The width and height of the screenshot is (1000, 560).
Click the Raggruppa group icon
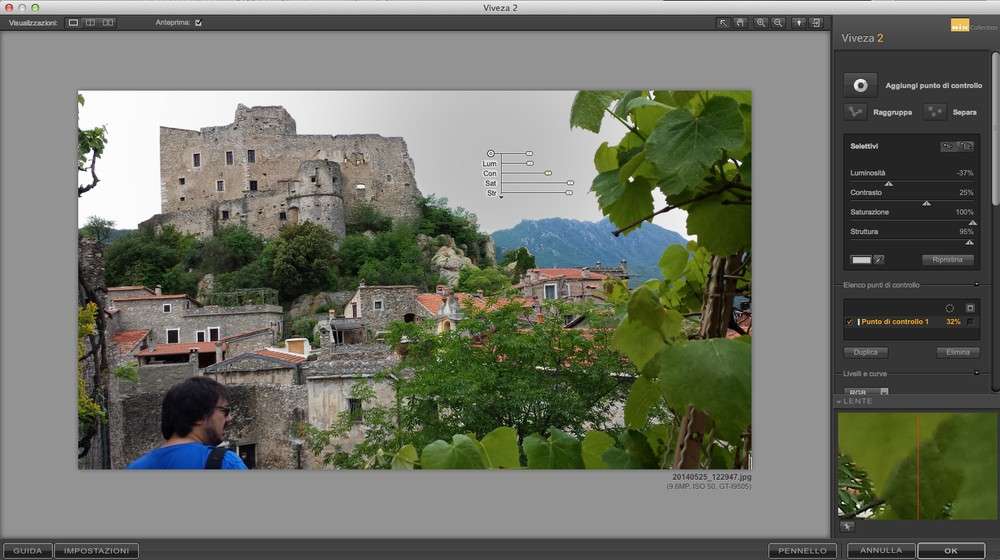click(855, 112)
